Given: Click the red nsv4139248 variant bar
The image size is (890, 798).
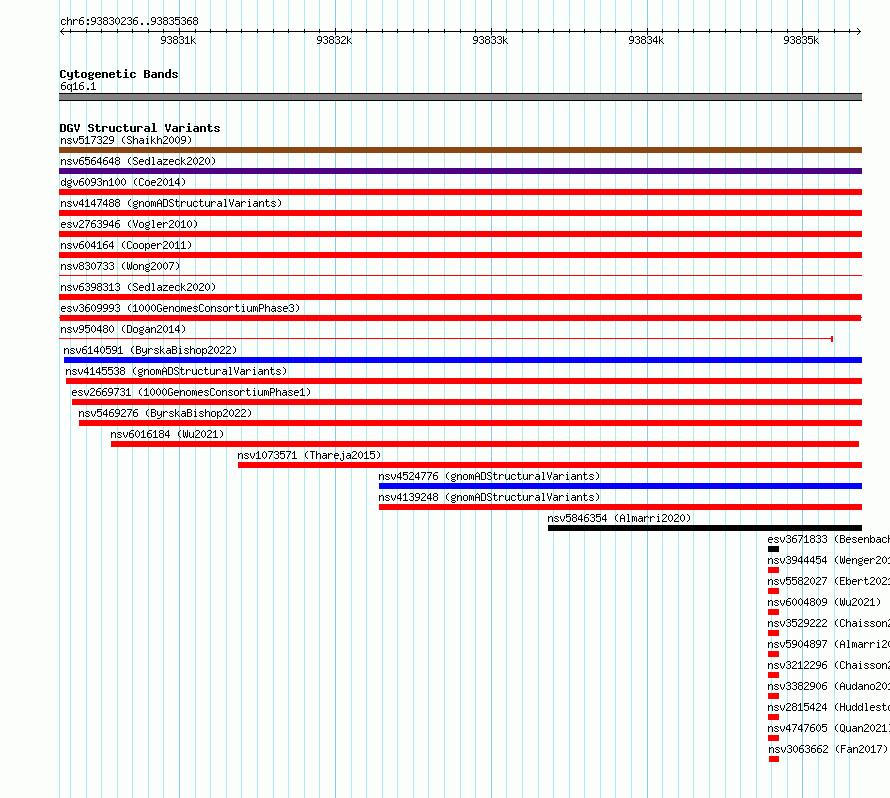Looking at the screenshot, I should pos(620,507).
